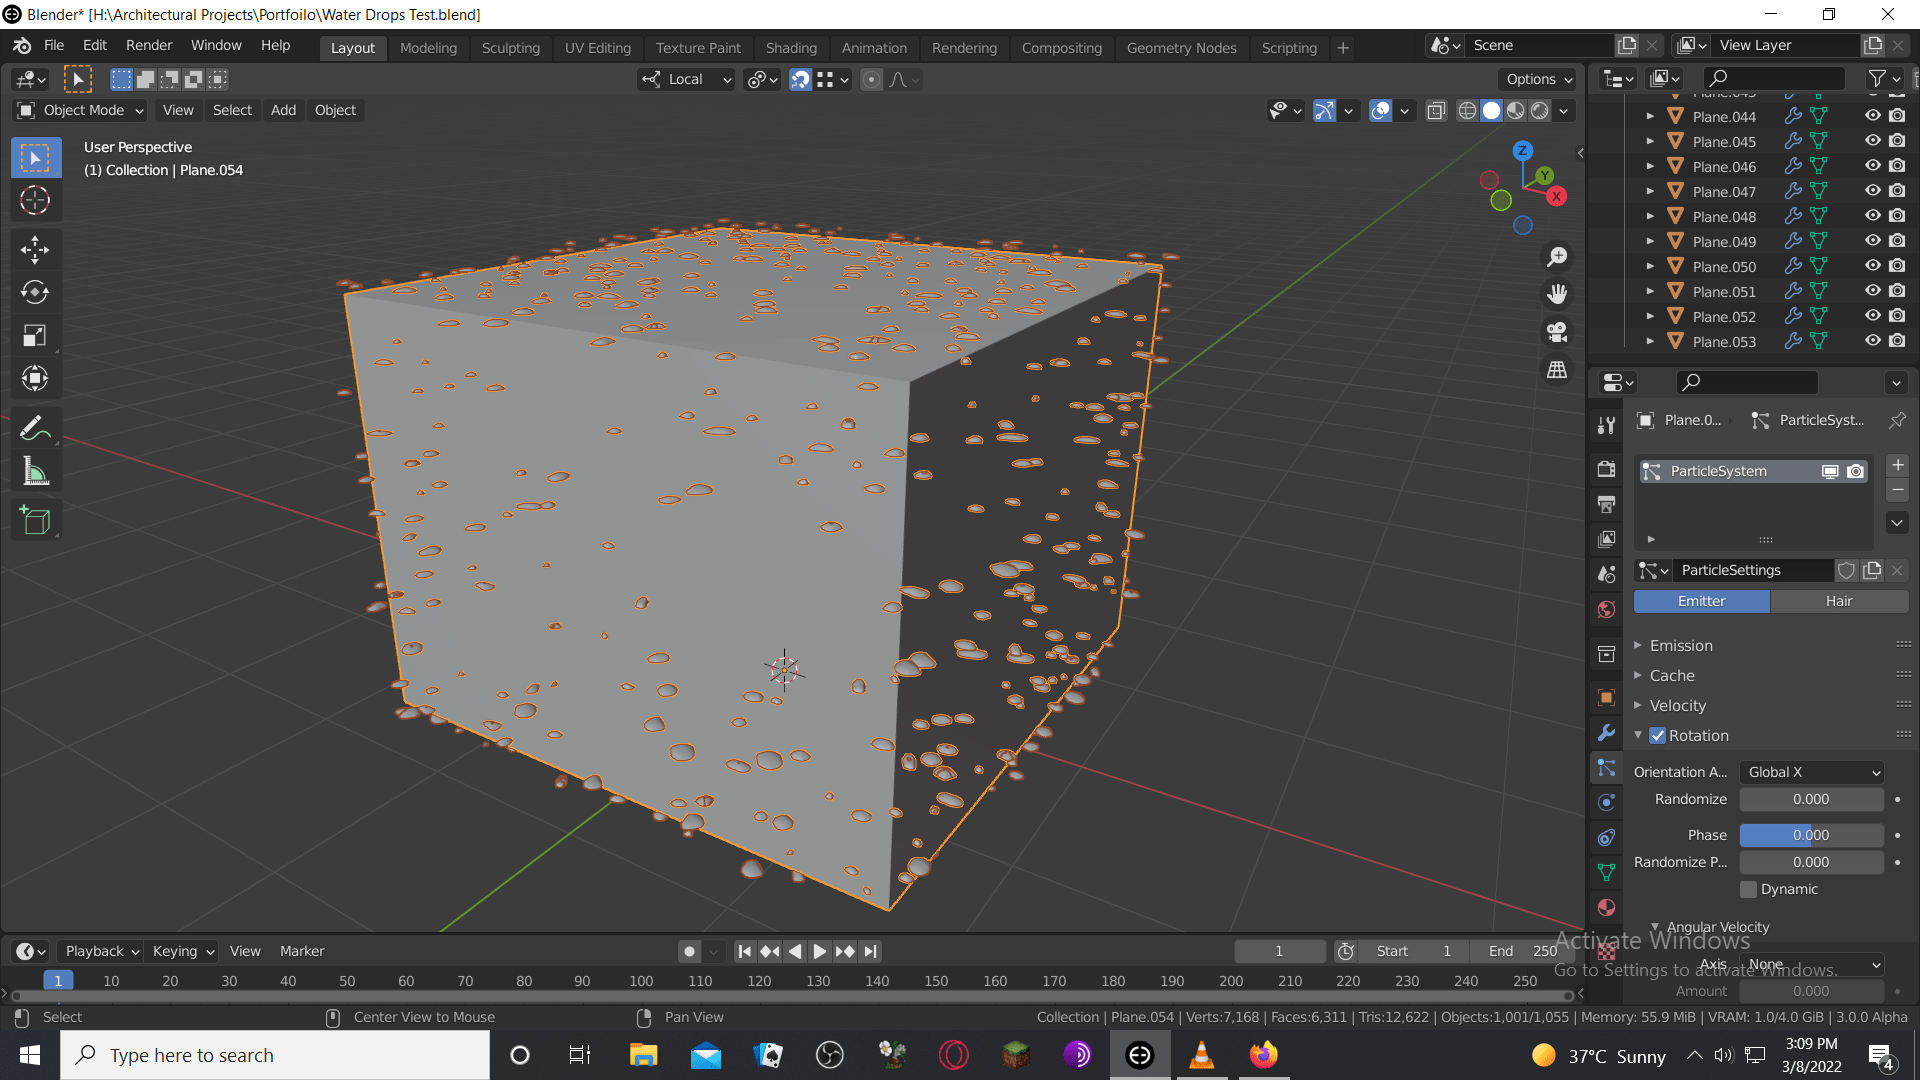Open the Object Mode dropdown
This screenshot has width=1920, height=1080.
83,110
